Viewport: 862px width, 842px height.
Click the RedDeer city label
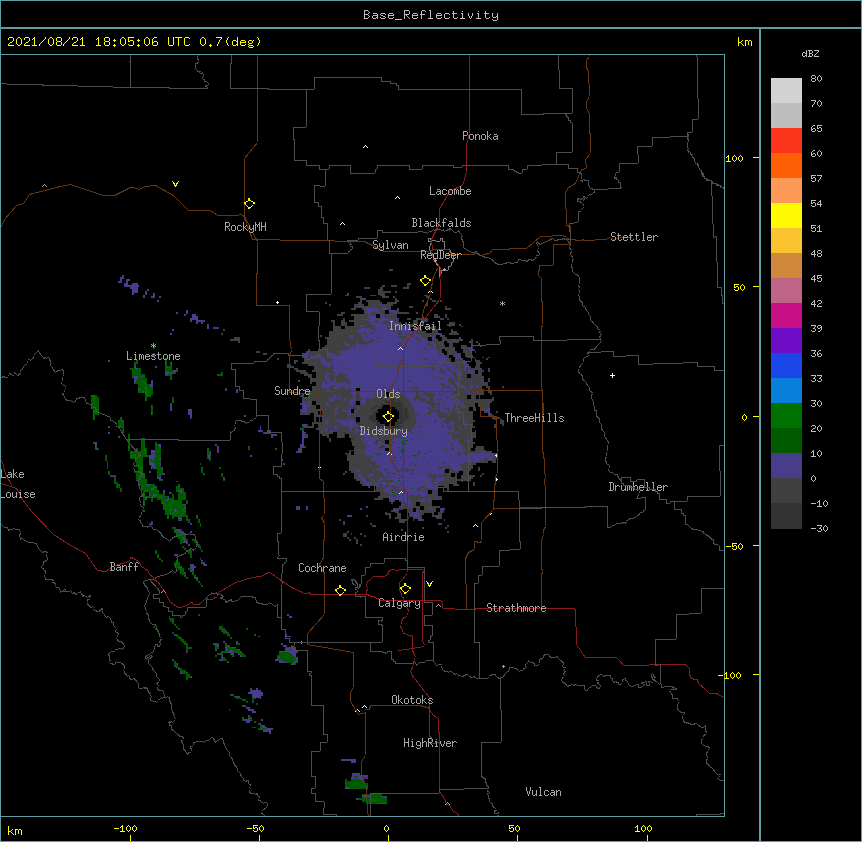pyautogui.click(x=440, y=255)
